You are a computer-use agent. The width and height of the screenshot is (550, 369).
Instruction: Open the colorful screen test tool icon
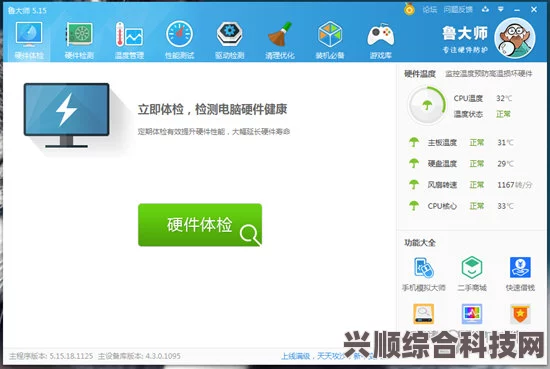point(472,314)
